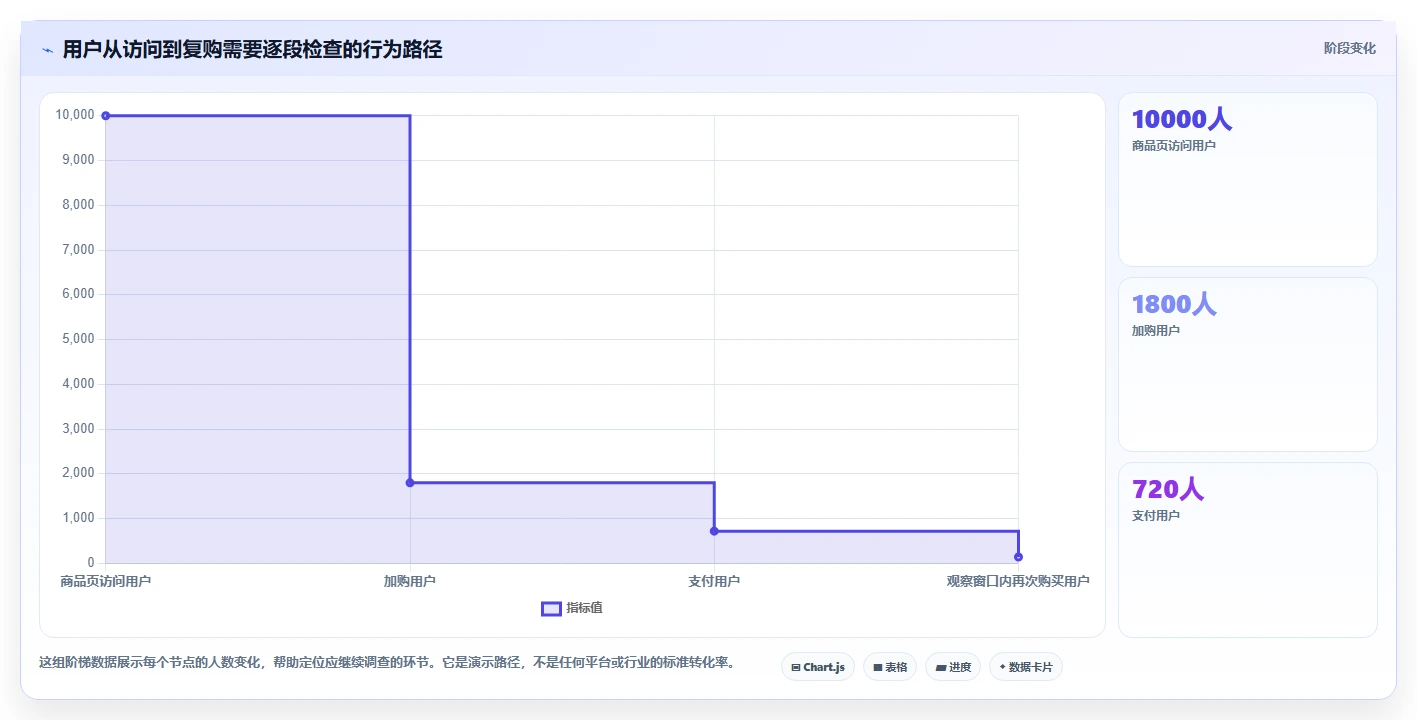The height and width of the screenshot is (720, 1417).
Task: Click the 5,000 y-axis label
Action: point(78,339)
